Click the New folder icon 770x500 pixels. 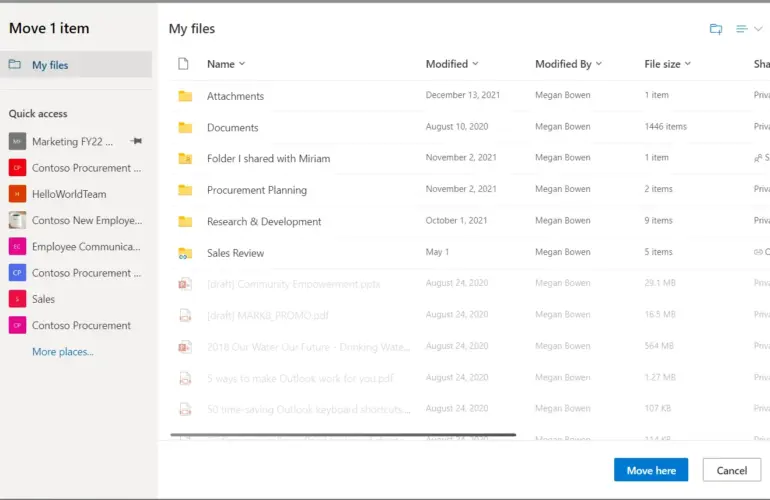716,29
